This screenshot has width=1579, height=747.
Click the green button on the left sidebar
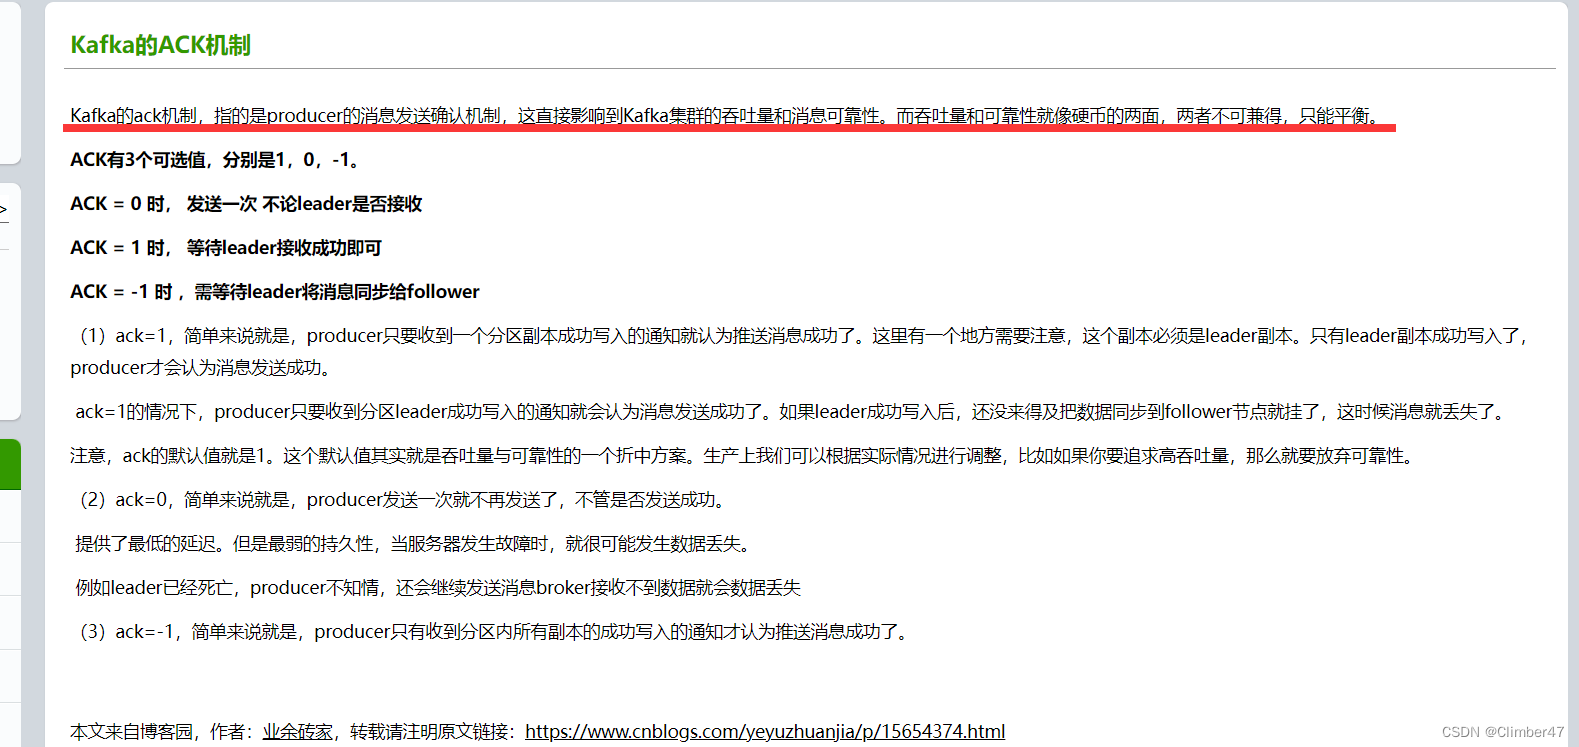[10, 464]
